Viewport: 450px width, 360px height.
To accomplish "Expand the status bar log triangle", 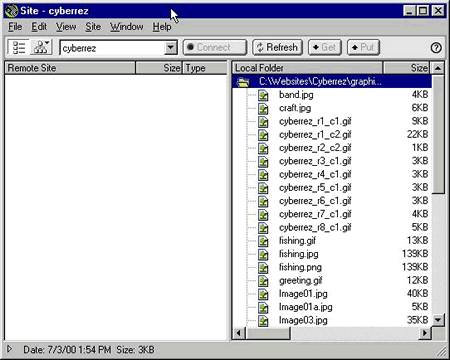I will 9,349.
